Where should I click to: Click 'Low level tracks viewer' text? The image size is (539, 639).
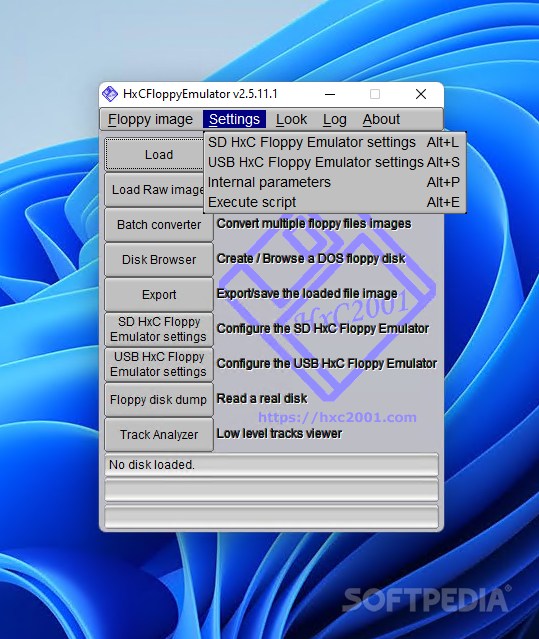point(279,434)
